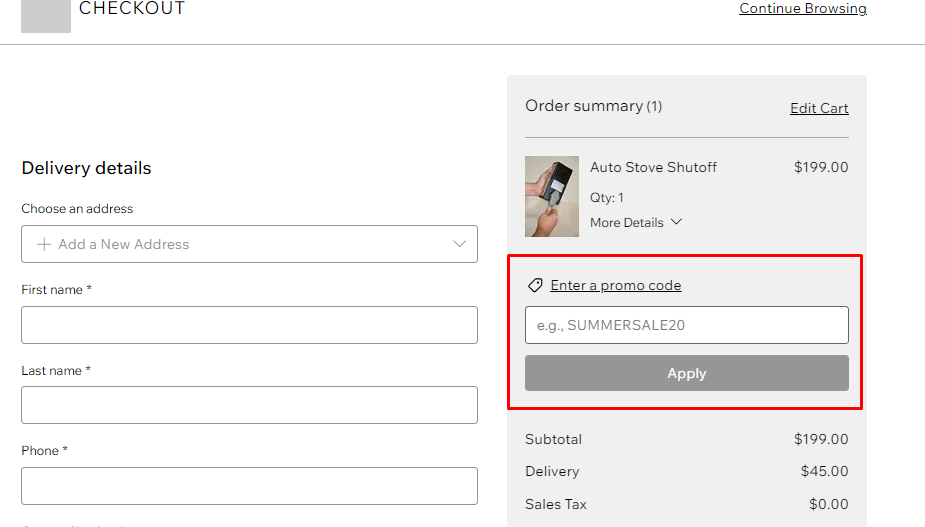Click the Subtotal amount $199.00

pyautogui.click(x=821, y=439)
